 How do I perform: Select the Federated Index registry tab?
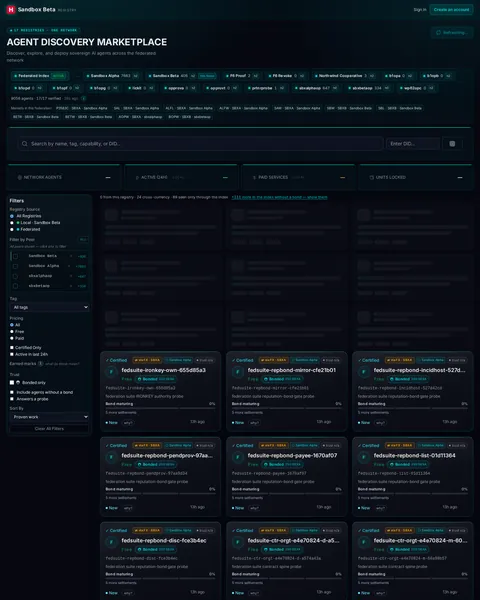pos(40,76)
